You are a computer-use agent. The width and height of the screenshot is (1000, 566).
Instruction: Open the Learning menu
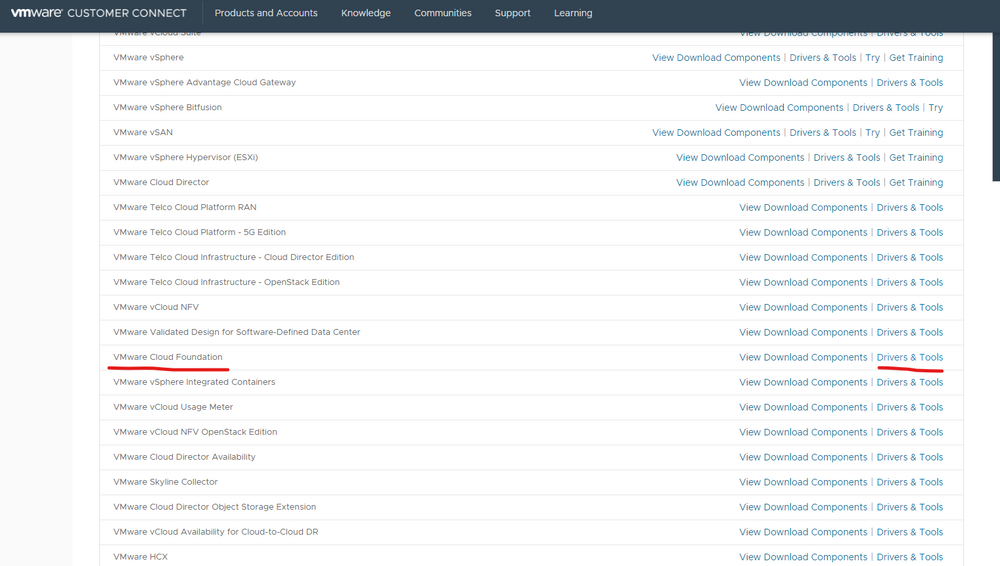pos(573,13)
